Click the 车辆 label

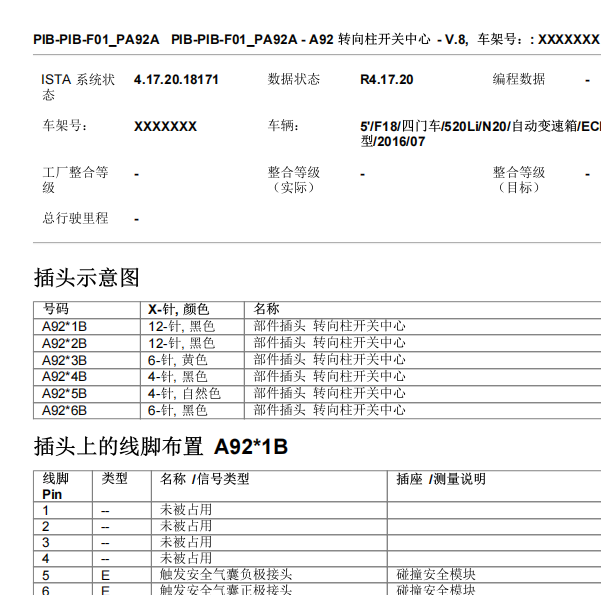point(283,125)
